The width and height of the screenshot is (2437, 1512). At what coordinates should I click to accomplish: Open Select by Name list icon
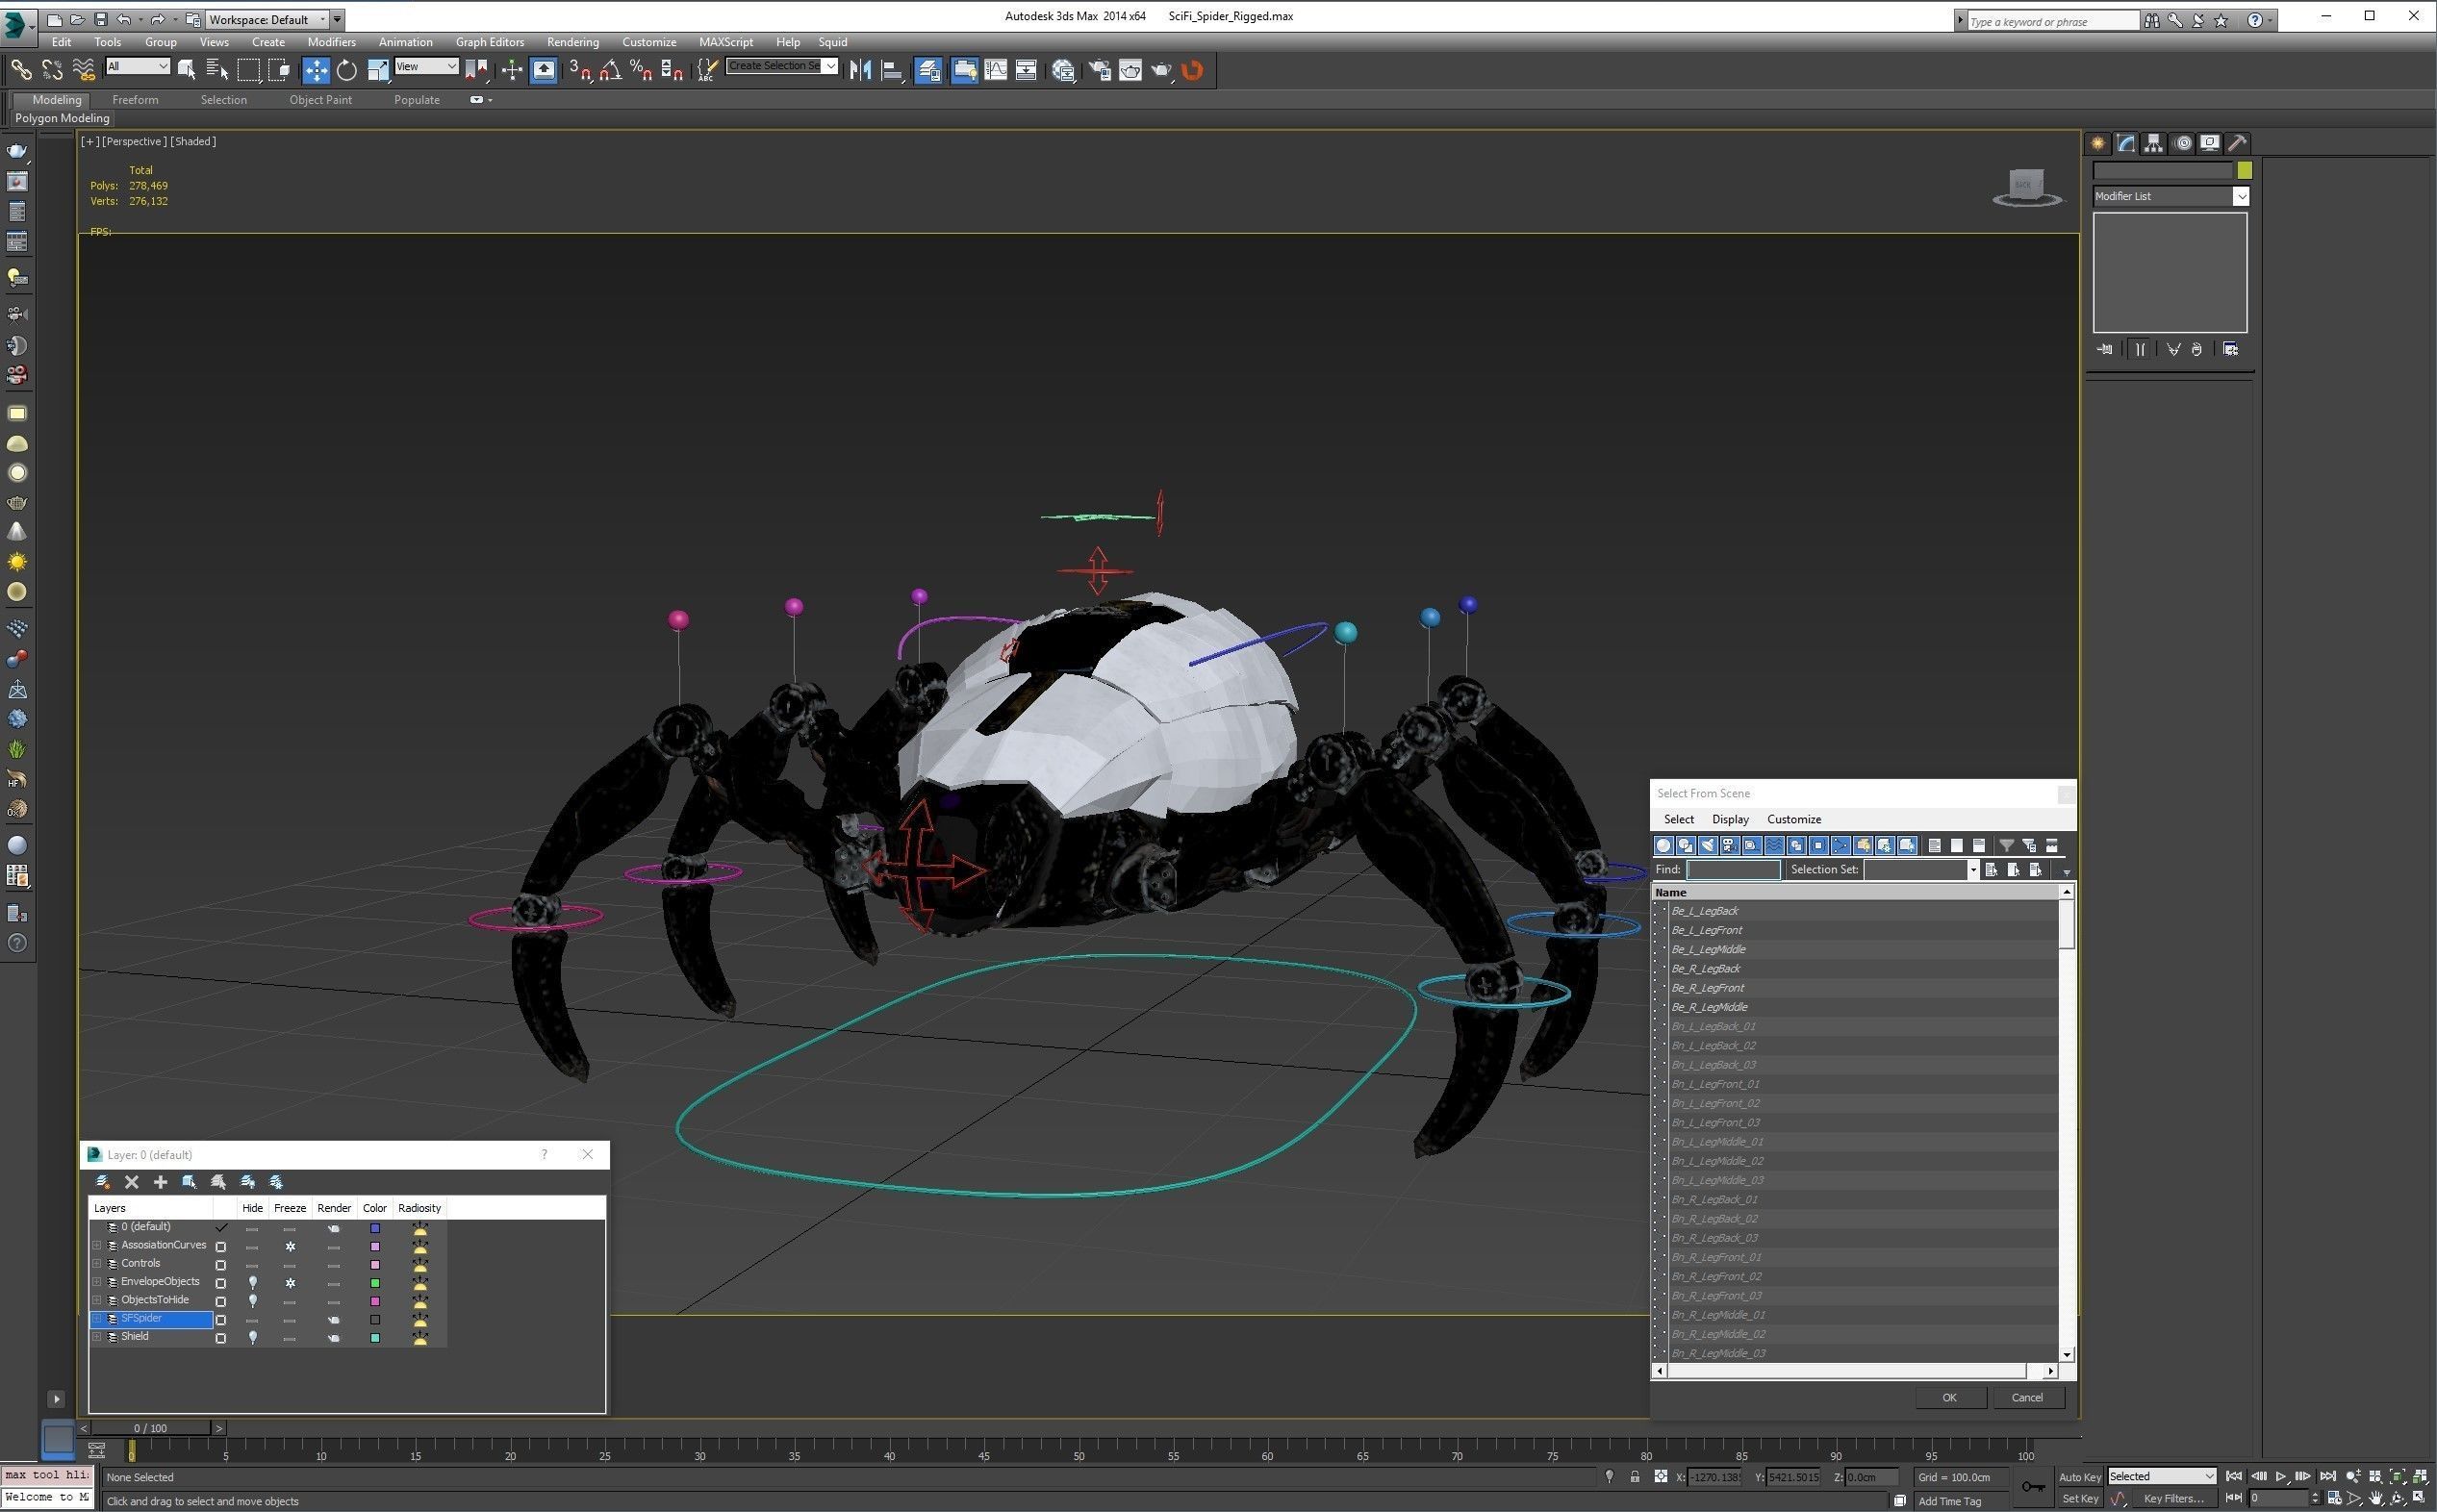[x=216, y=70]
